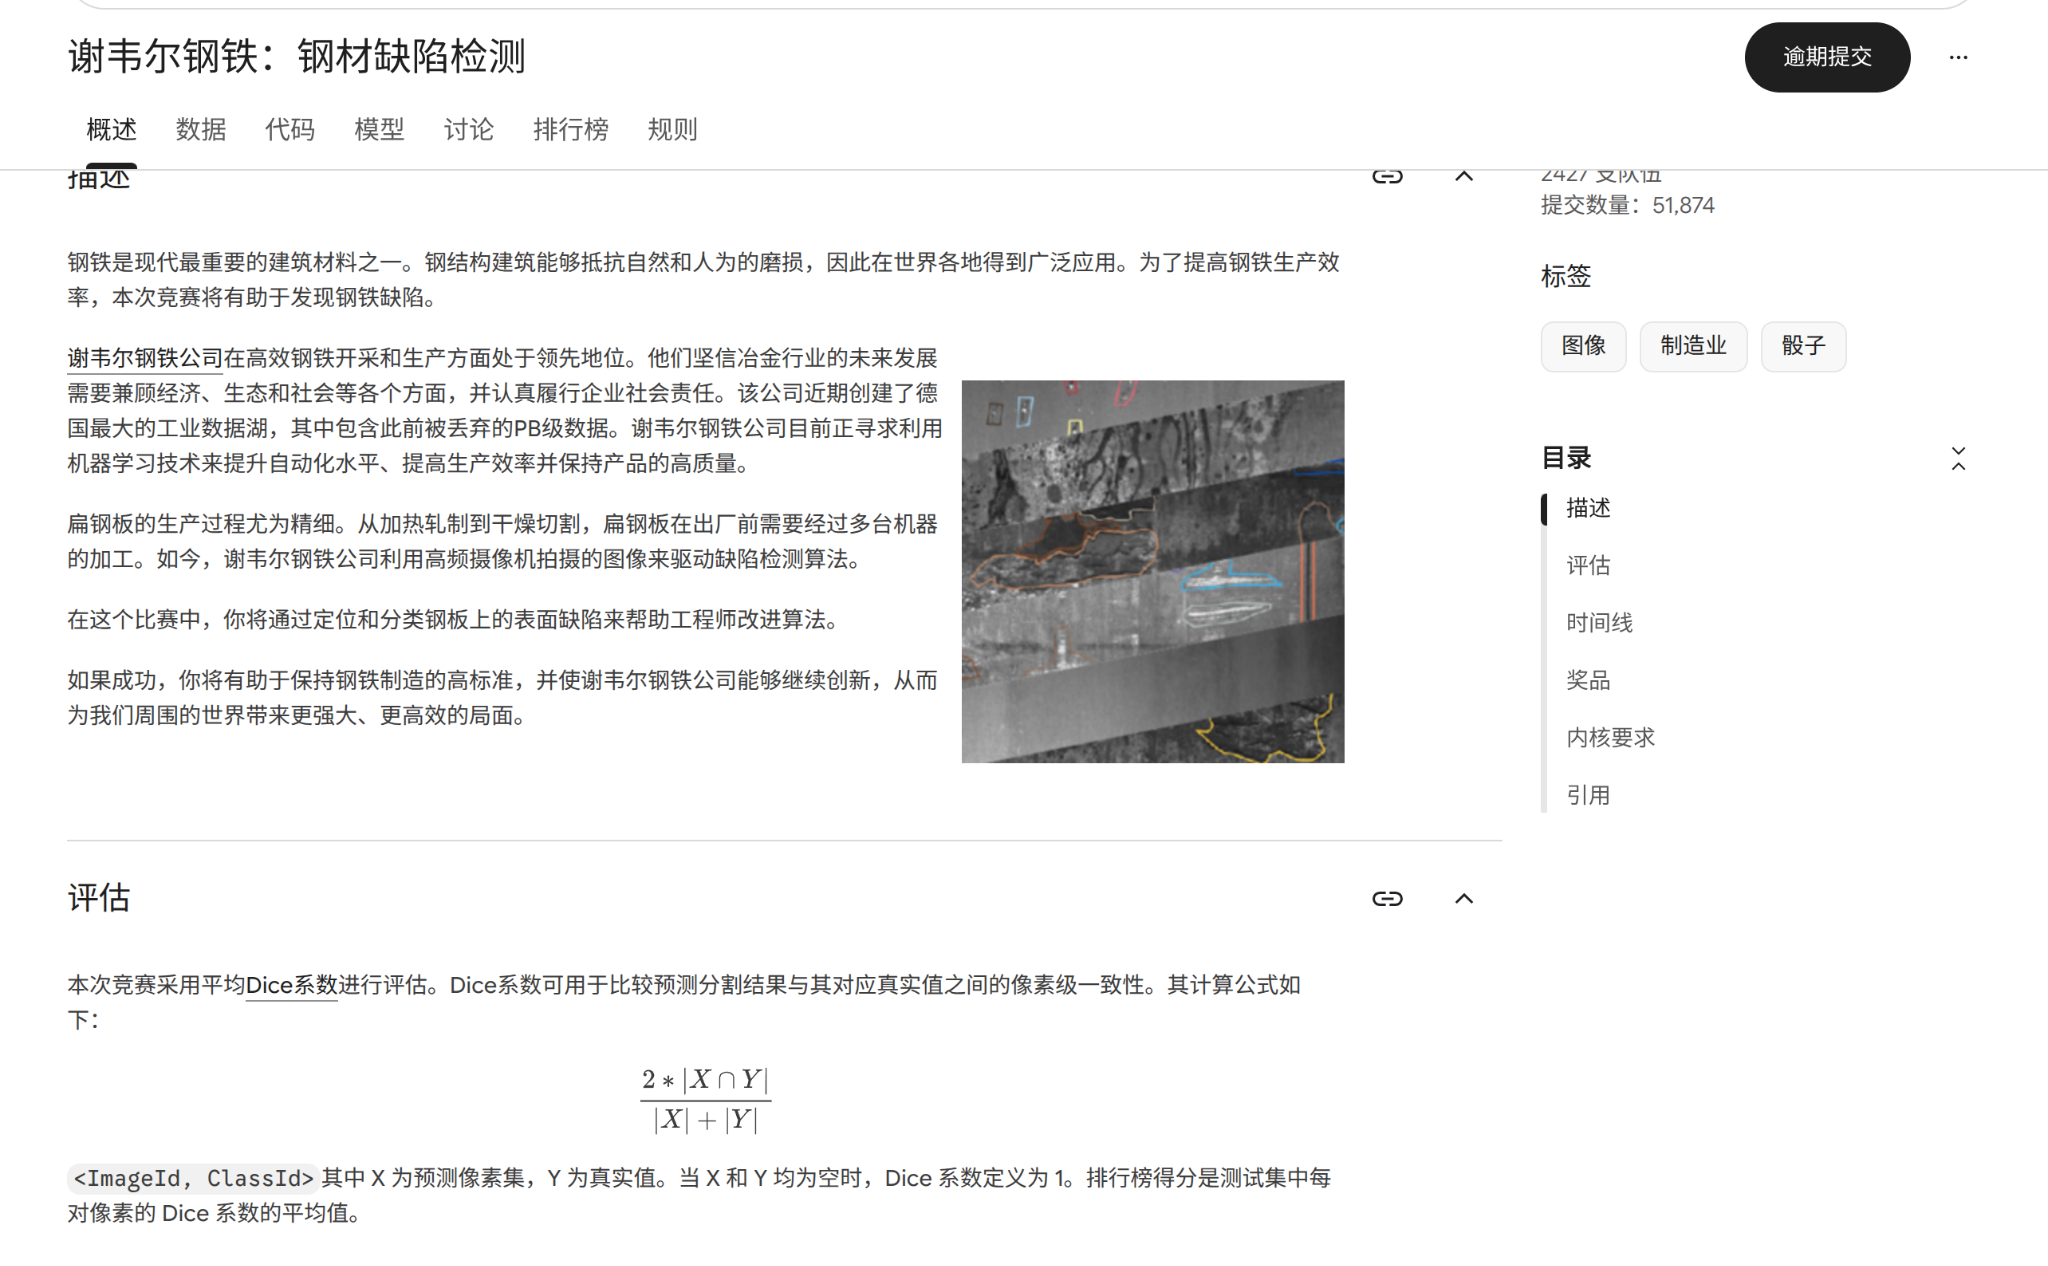The width and height of the screenshot is (2048, 1266).
Task: Switch to the 数据 tab
Action: [x=200, y=130]
